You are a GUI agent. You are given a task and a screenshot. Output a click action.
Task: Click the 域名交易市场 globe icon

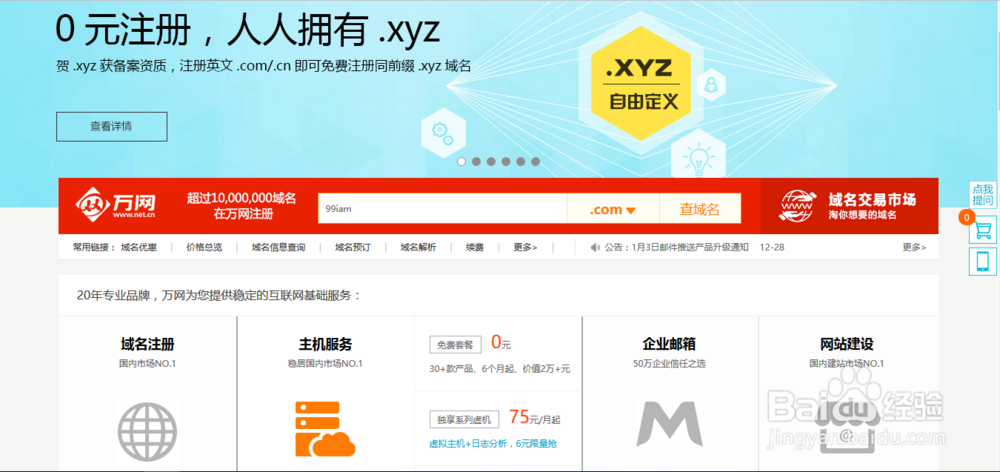[x=798, y=206]
